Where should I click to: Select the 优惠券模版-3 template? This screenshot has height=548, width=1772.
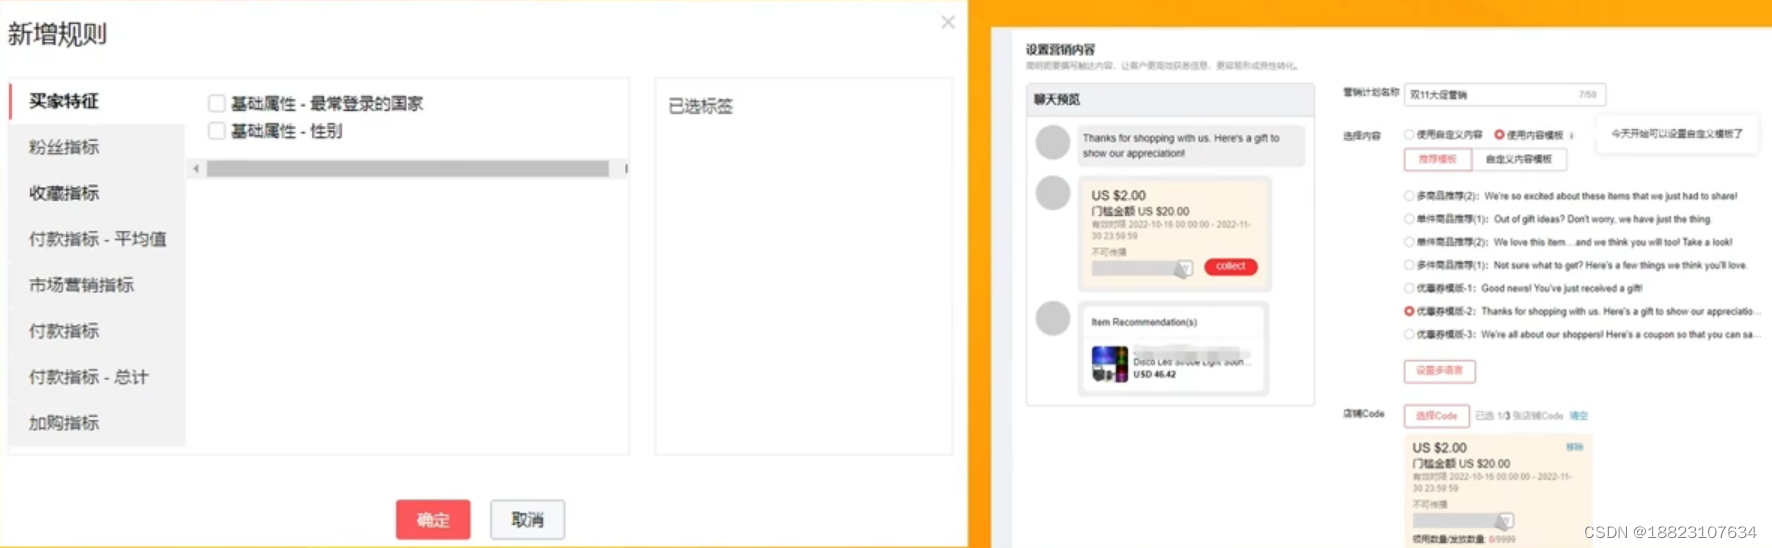click(1409, 334)
